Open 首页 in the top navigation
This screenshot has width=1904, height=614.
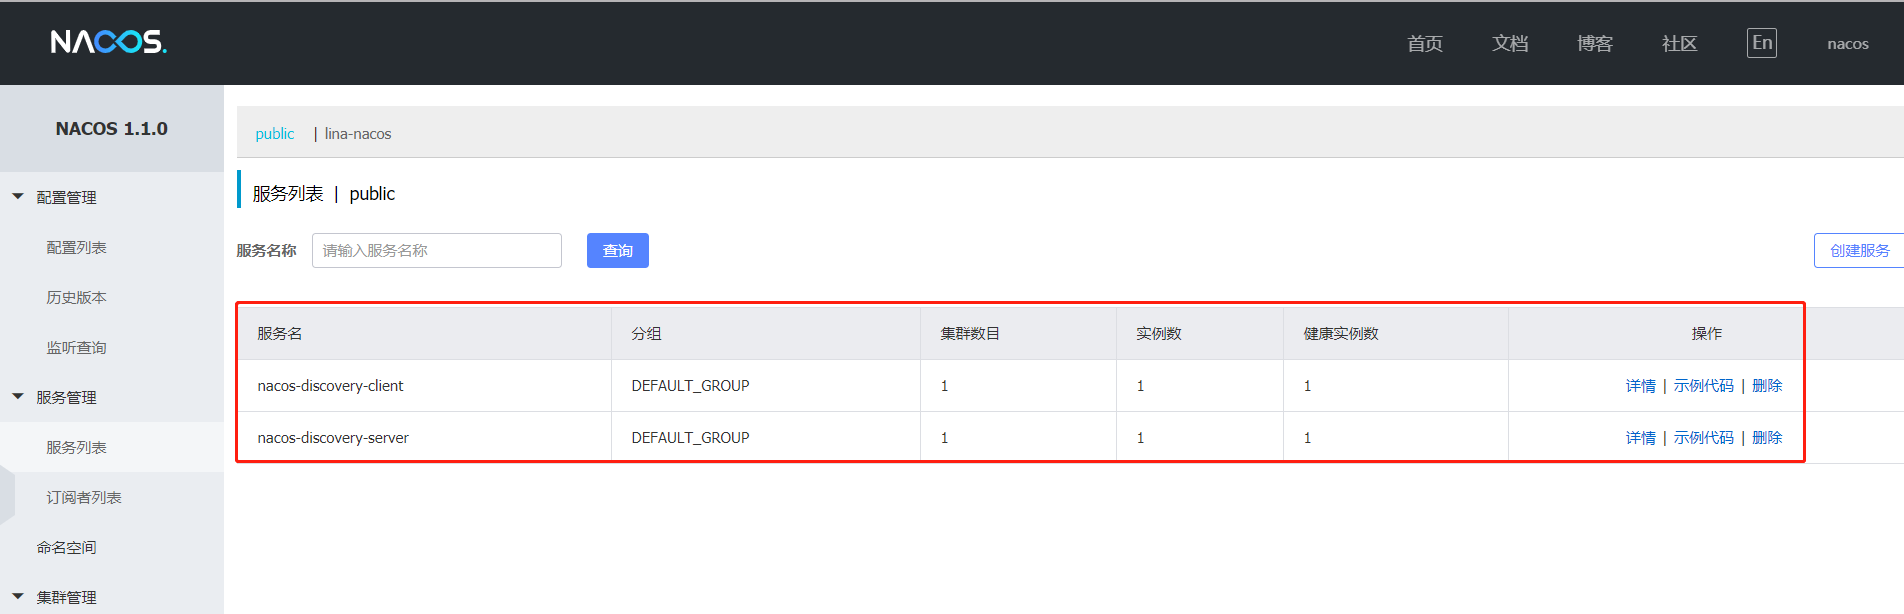pyautogui.click(x=1425, y=44)
